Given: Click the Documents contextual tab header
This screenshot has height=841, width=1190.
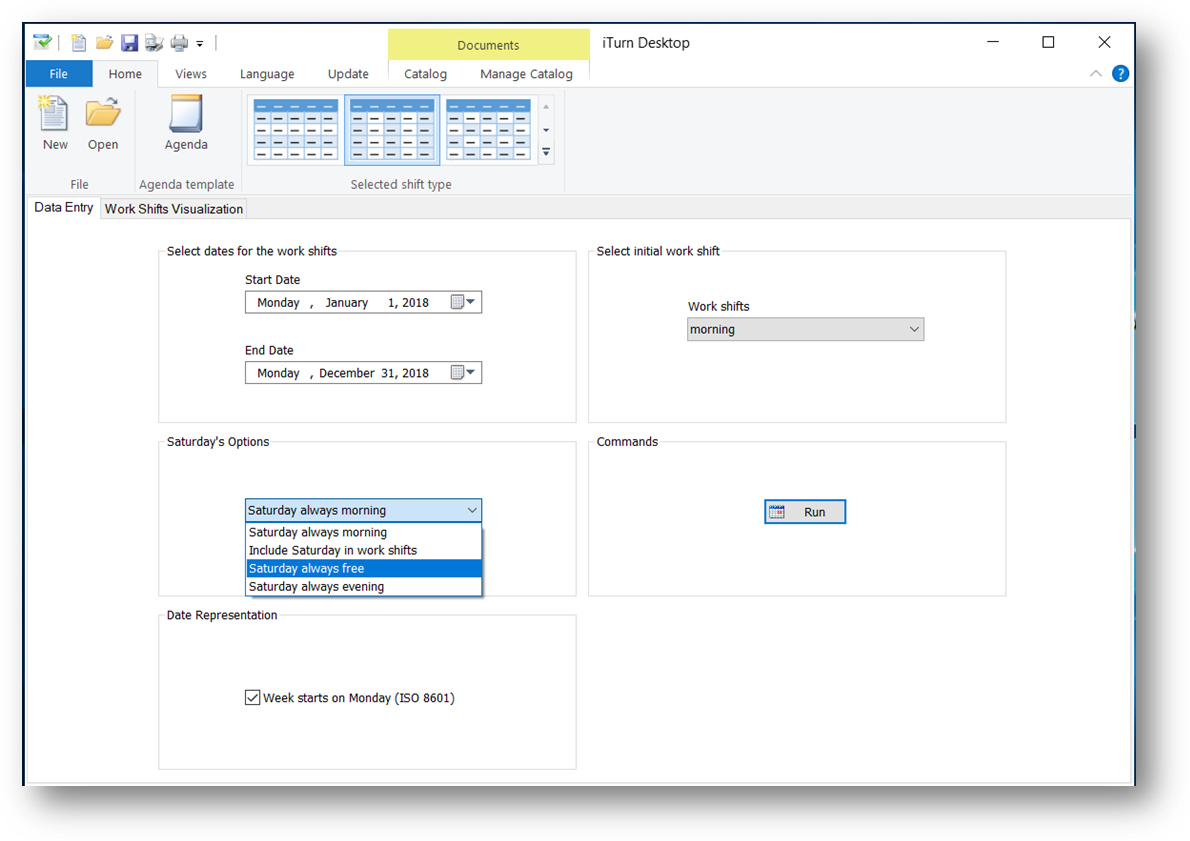Looking at the screenshot, I should click(x=489, y=45).
